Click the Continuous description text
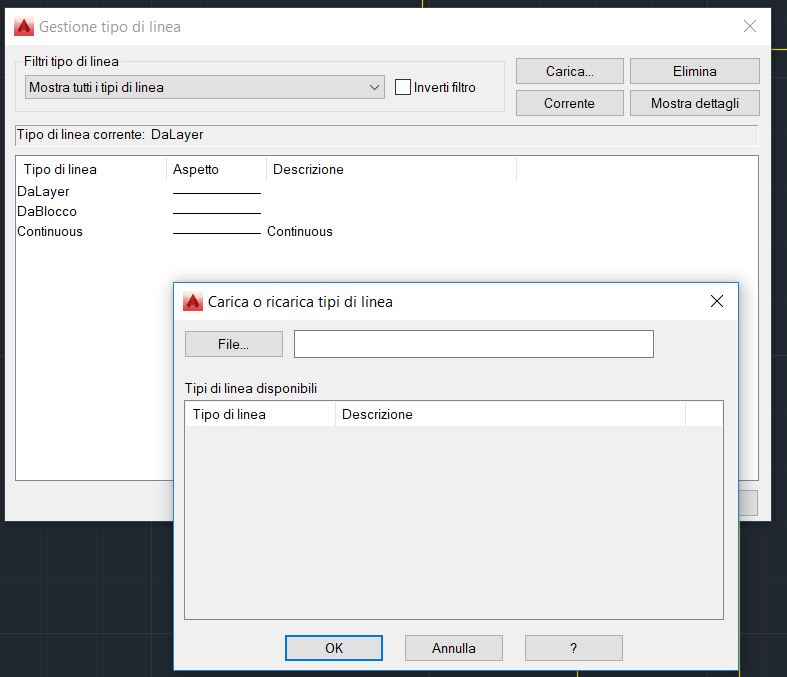The width and height of the screenshot is (787, 677). pyautogui.click(x=300, y=232)
